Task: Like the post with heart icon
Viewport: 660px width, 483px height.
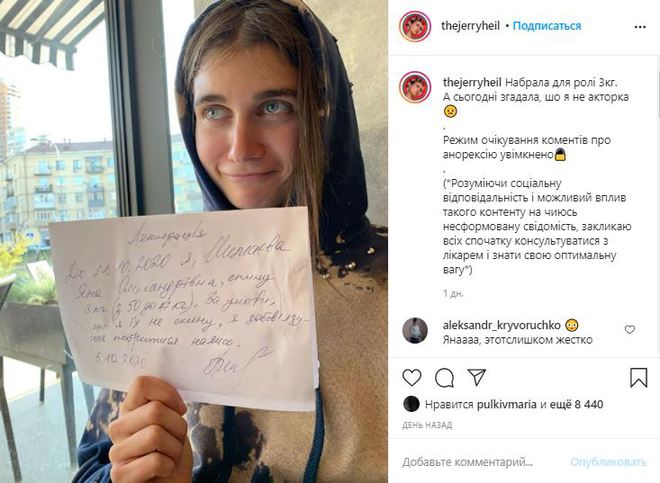Action: click(412, 377)
